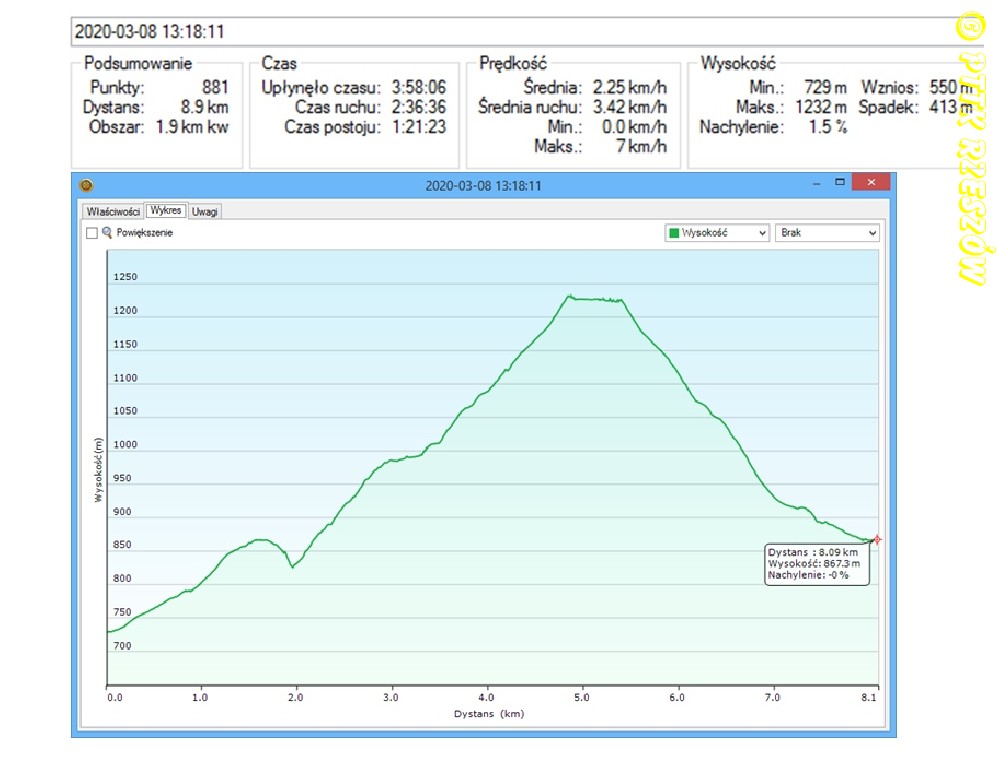Expand the Brak secondary series dropdown
The height and width of the screenshot is (768, 999).
click(x=827, y=233)
